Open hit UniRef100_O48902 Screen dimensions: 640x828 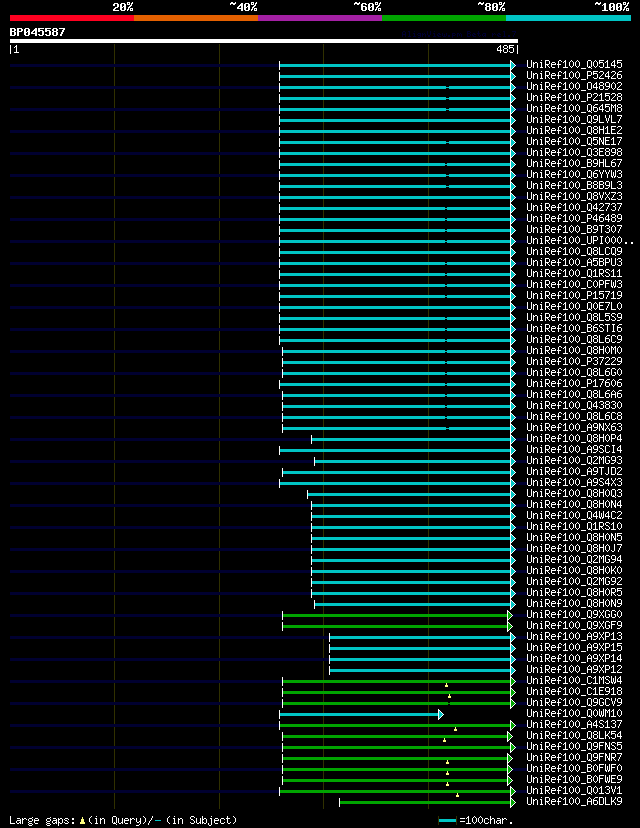tap(574, 86)
